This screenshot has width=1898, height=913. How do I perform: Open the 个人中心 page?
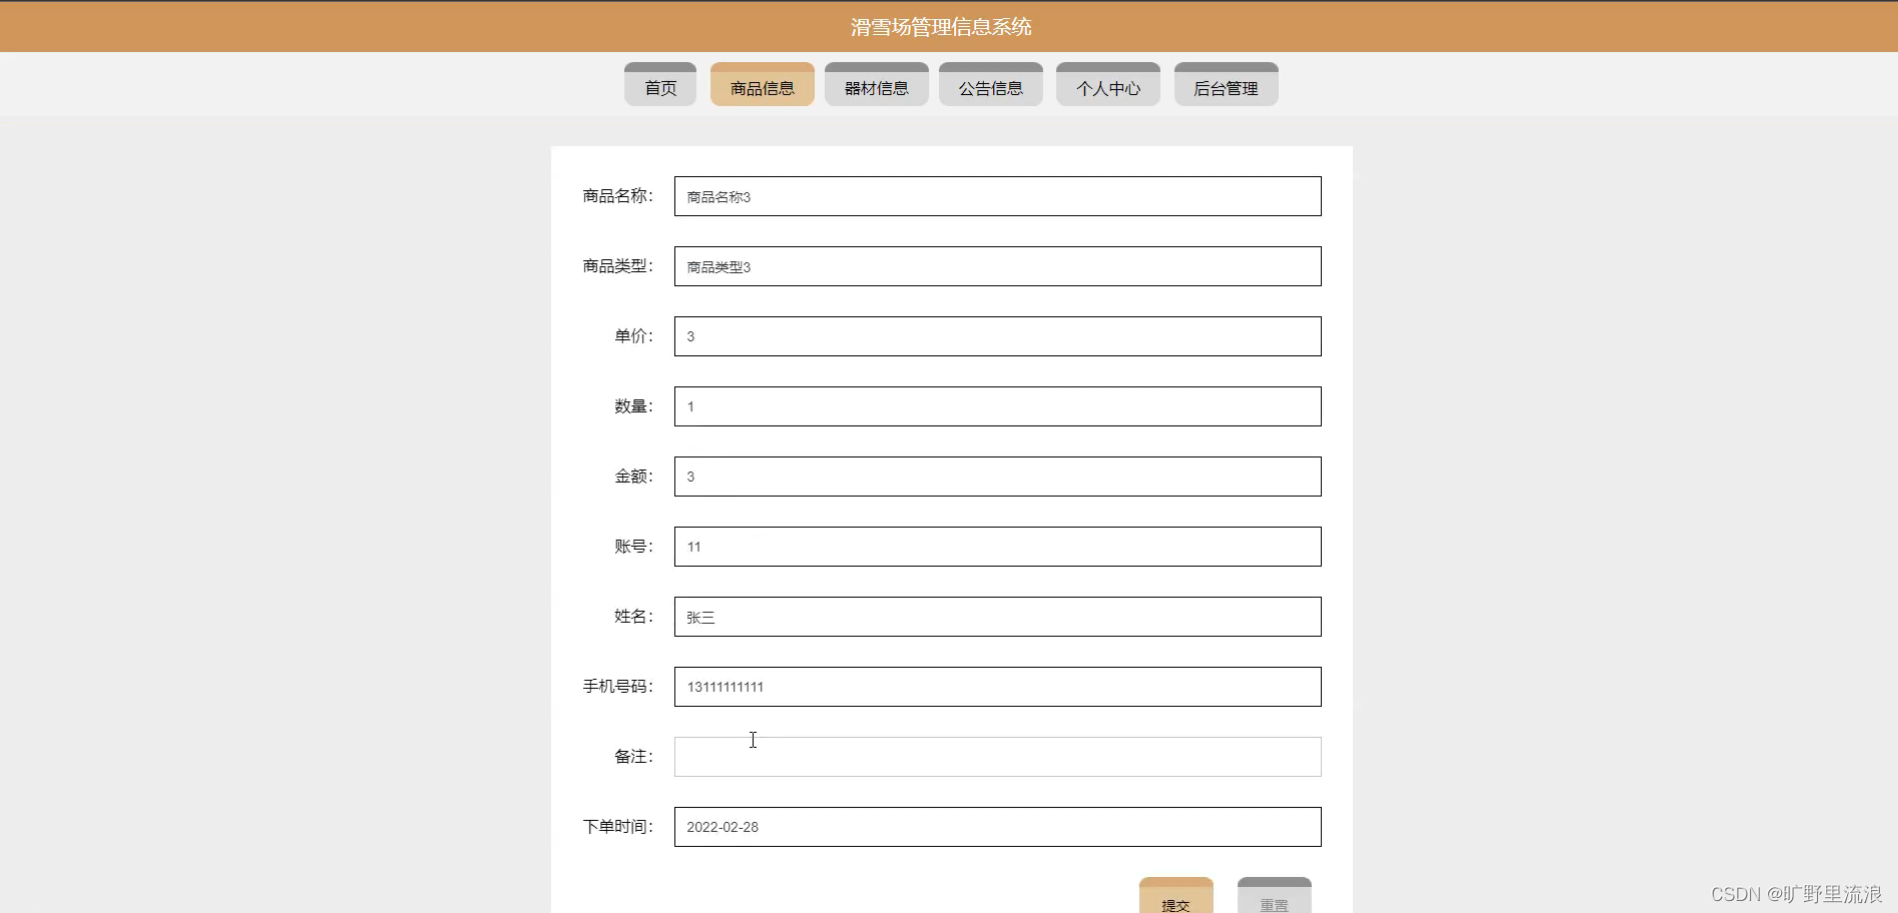tap(1106, 85)
